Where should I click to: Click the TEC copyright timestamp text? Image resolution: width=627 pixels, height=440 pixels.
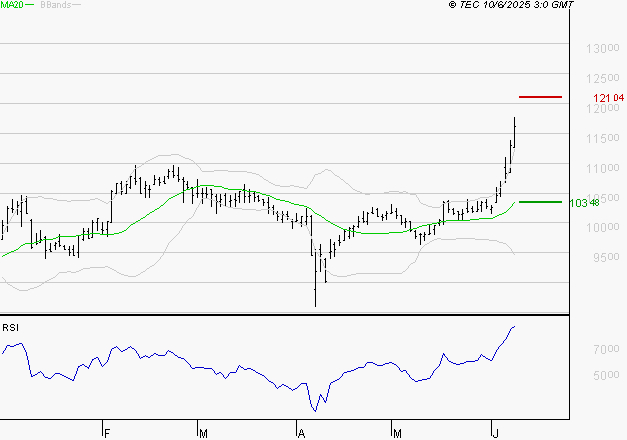pos(512,5)
